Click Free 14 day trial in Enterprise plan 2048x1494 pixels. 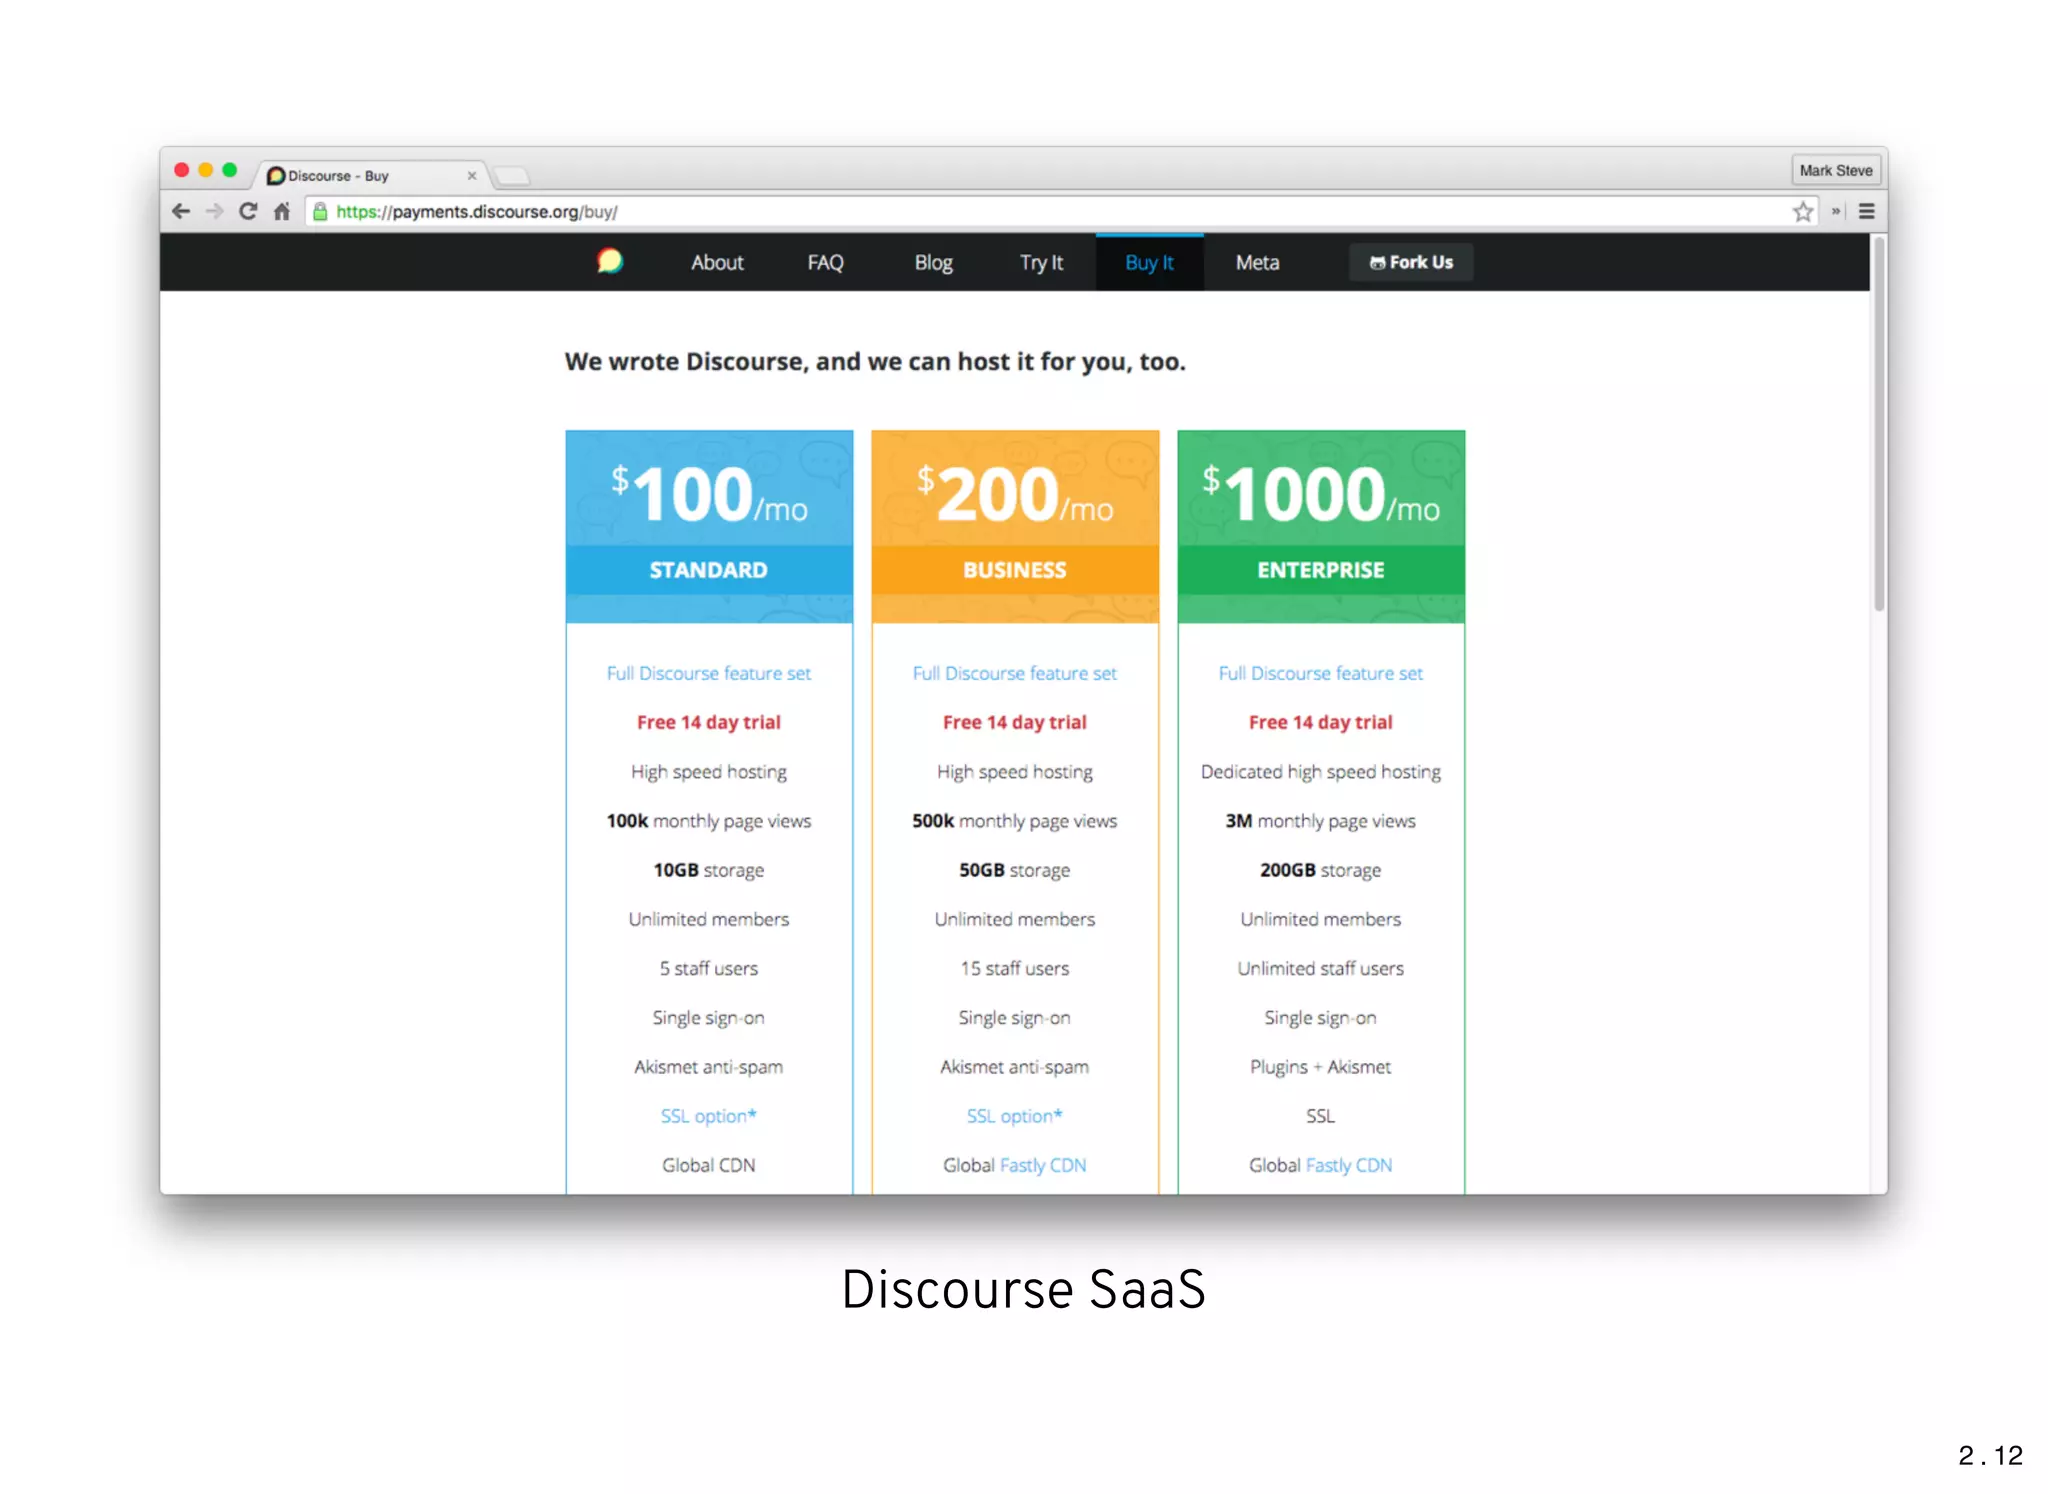point(1320,722)
